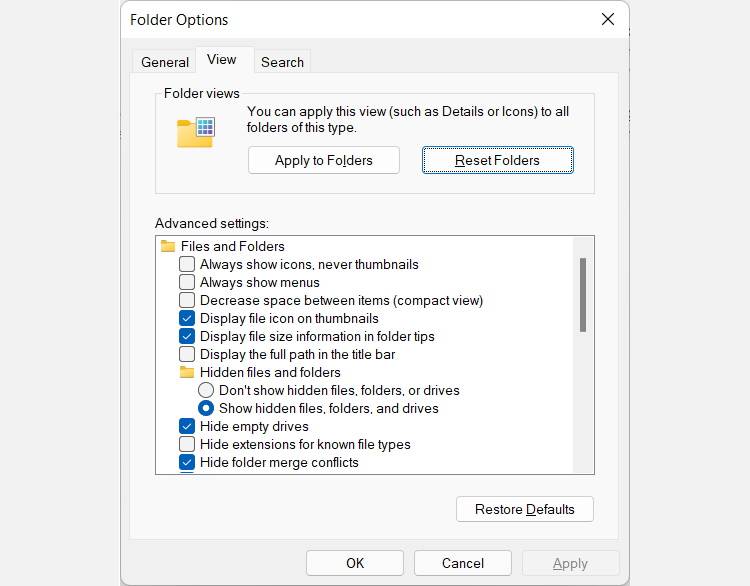Uncheck Display file icon on thumbnails
The image size is (750, 586).
(x=187, y=318)
